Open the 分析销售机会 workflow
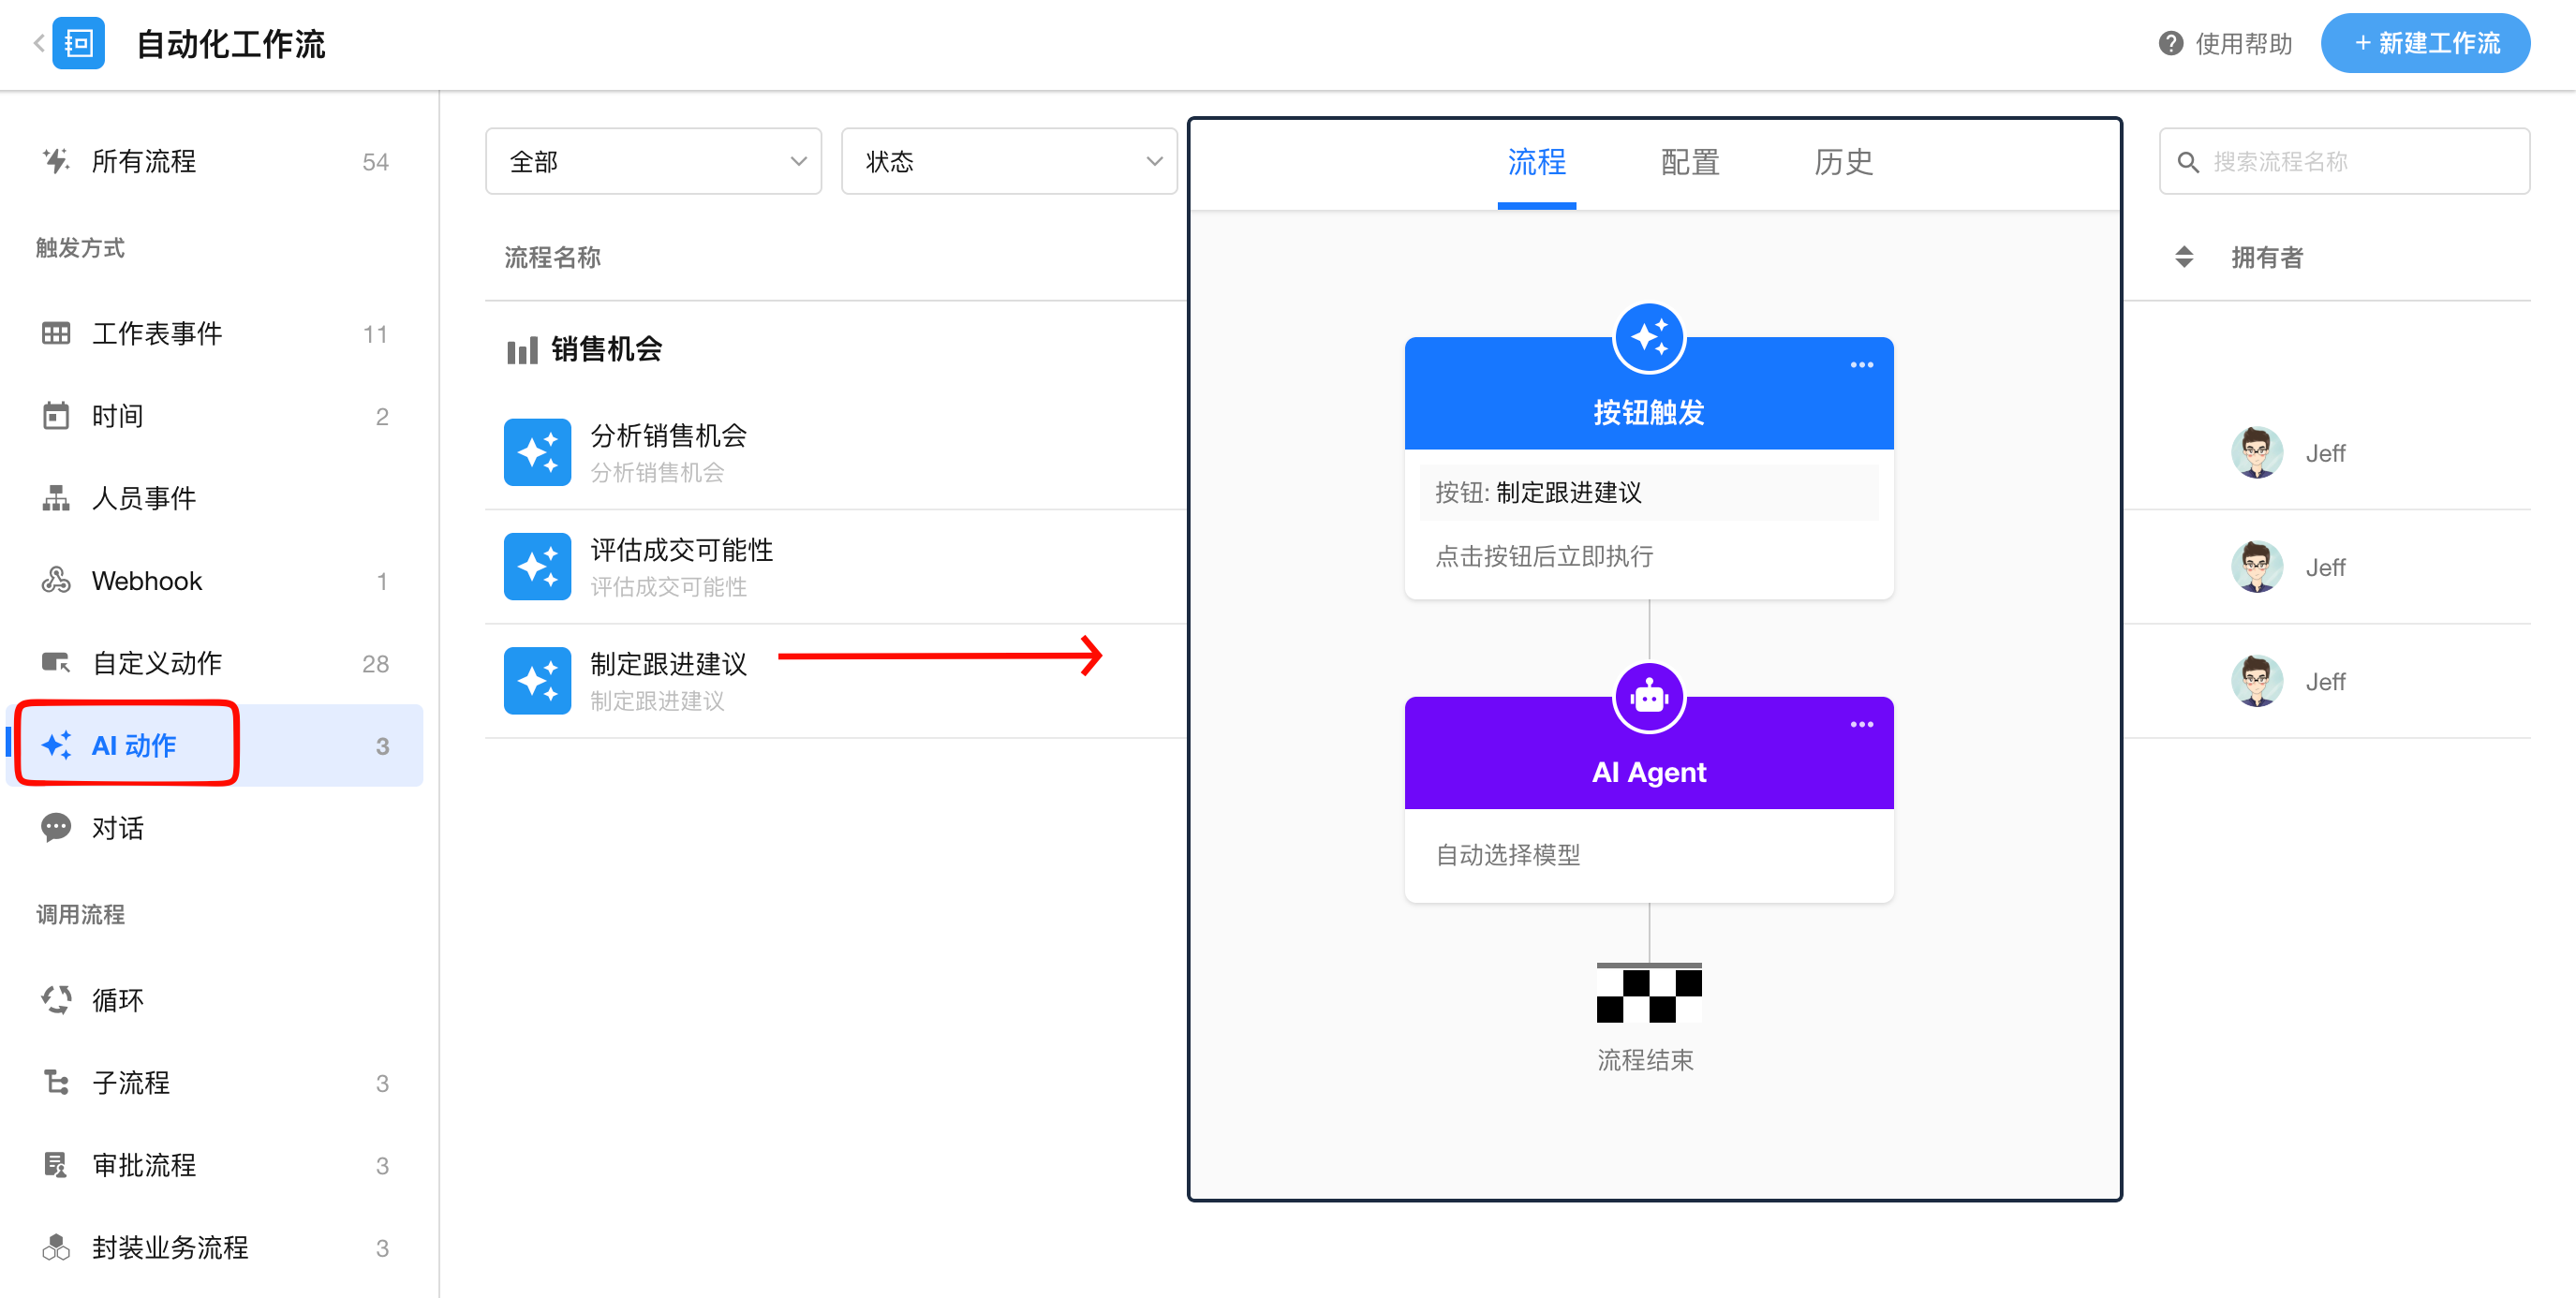This screenshot has width=2576, height=1298. pos(668,436)
